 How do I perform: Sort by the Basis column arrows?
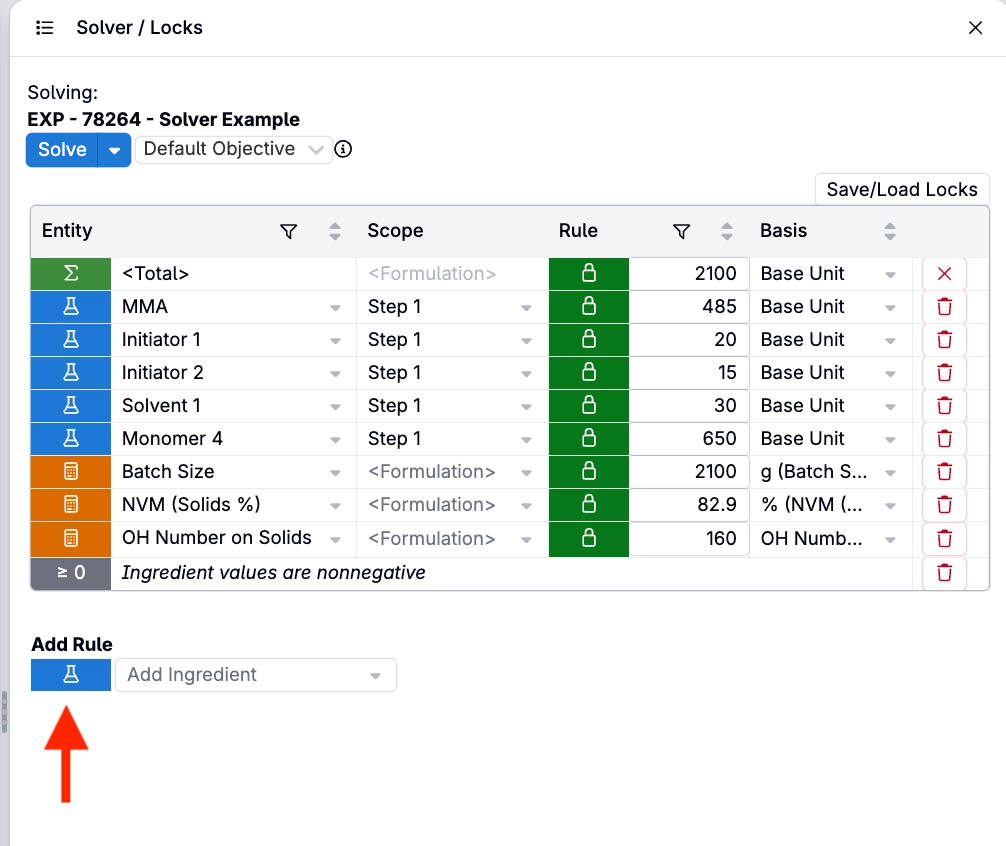click(x=890, y=231)
